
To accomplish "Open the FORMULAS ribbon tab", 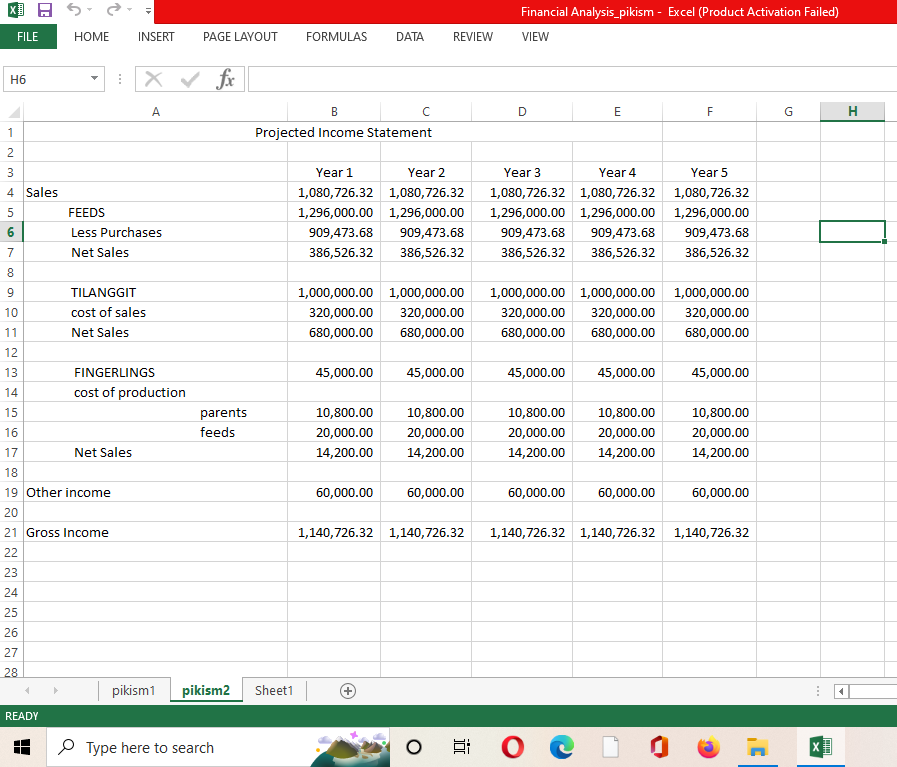I will coord(336,36).
